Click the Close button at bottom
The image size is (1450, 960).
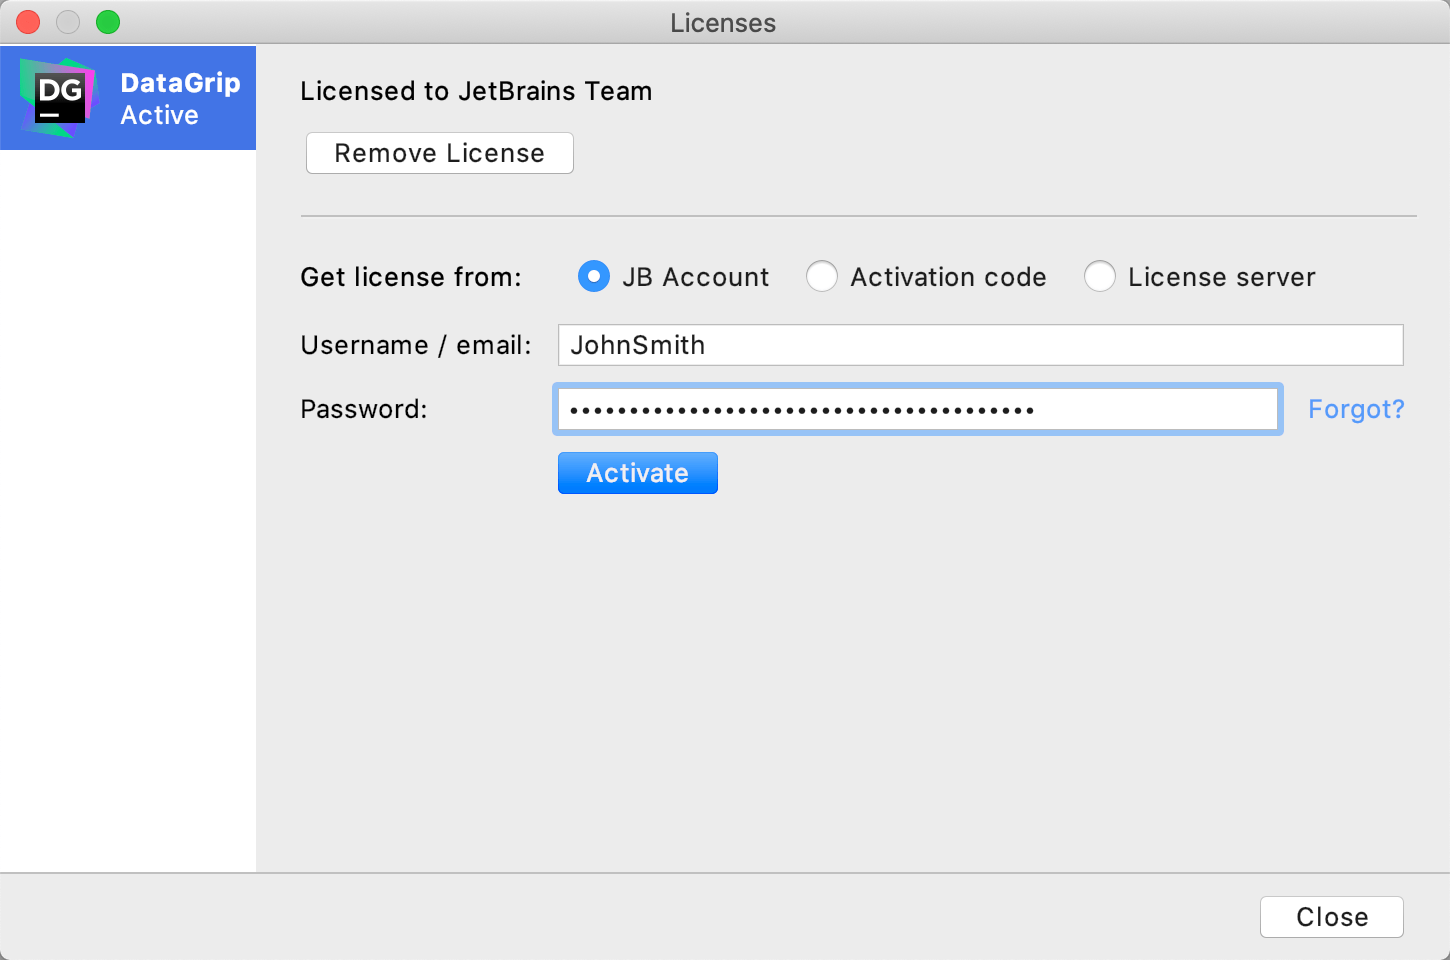pos(1332,917)
